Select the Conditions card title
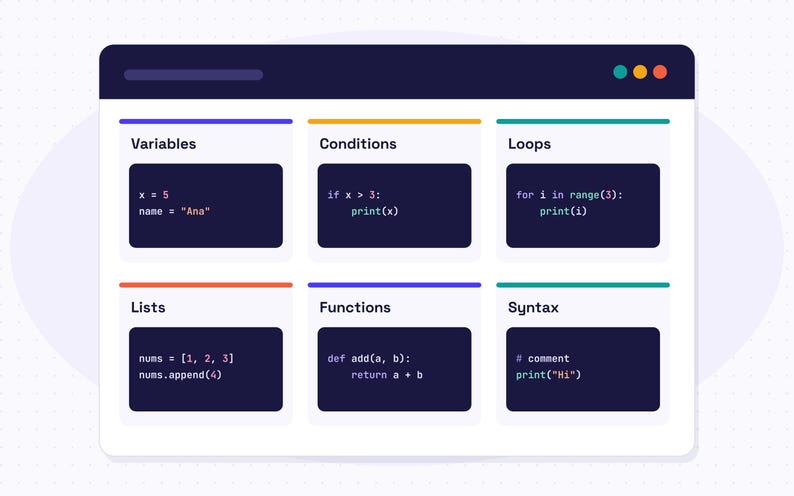The width and height of the screenshot is (794, 496). [x=358, y=144]
